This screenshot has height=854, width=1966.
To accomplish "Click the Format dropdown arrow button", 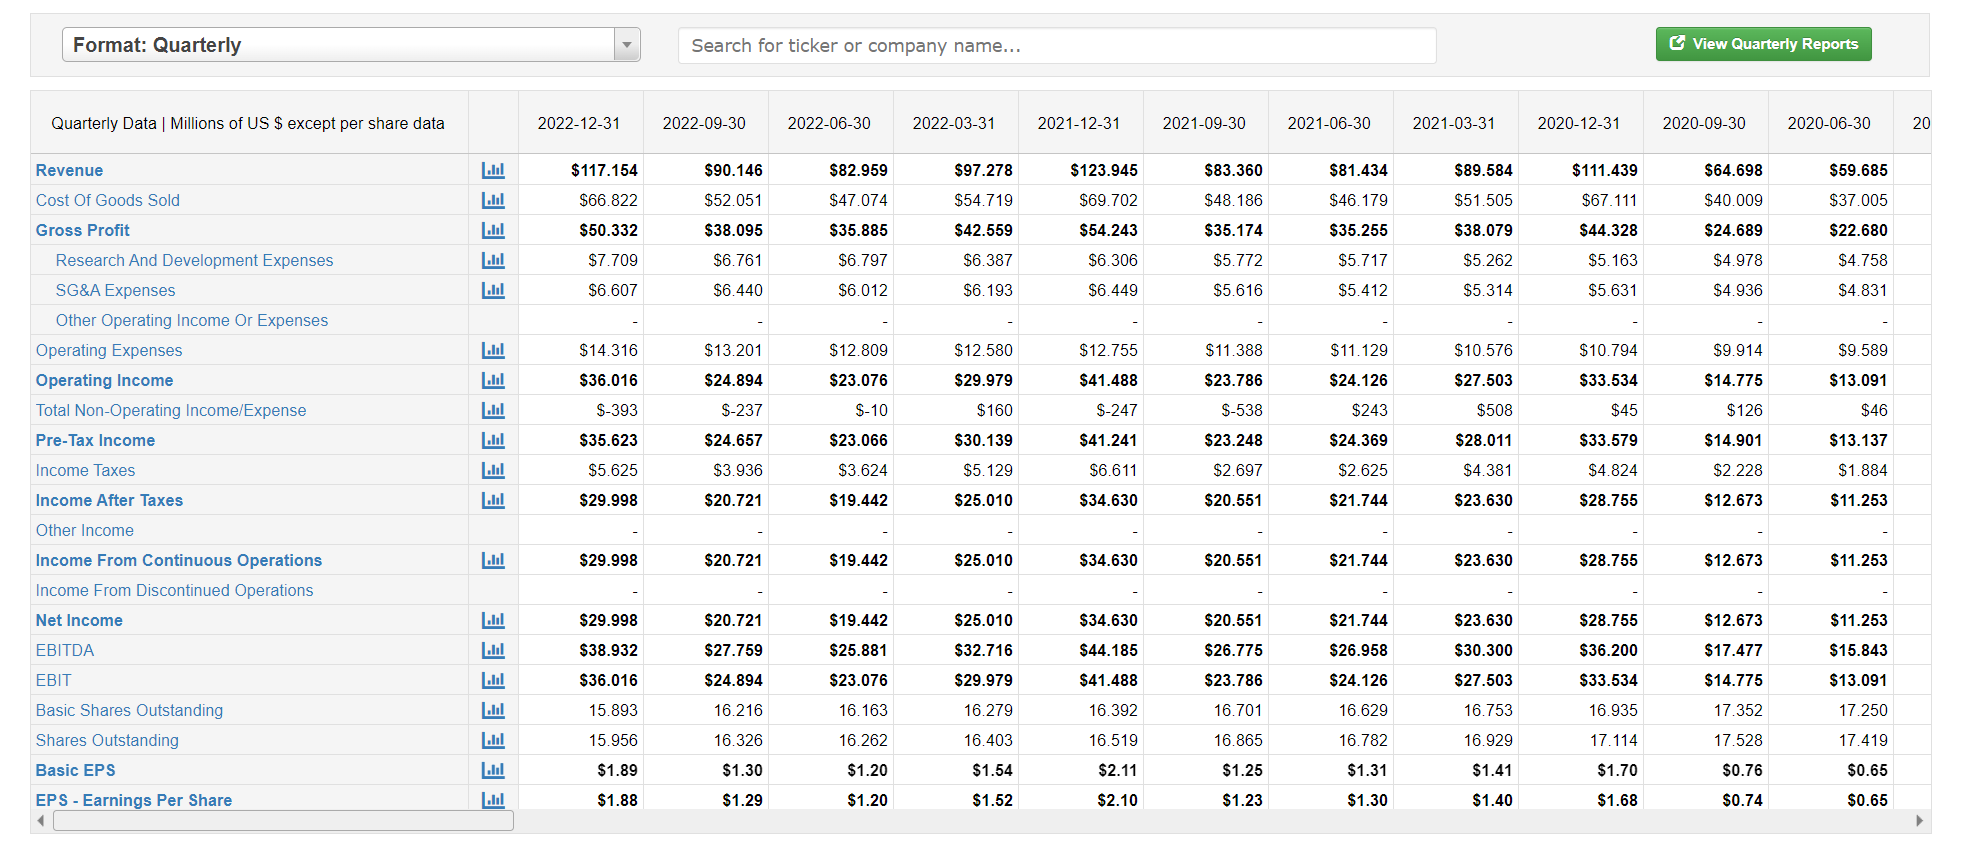I will click(x=627, y=45).
